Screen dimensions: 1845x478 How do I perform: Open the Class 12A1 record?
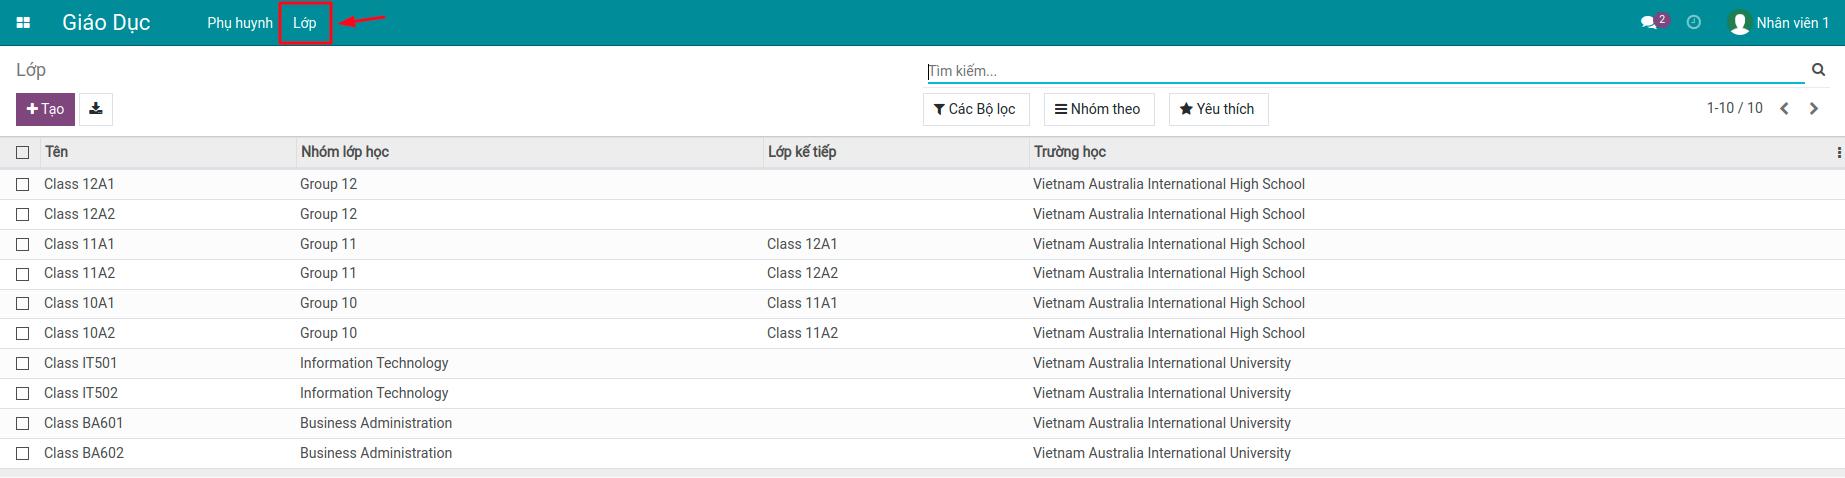click(79, 184)
